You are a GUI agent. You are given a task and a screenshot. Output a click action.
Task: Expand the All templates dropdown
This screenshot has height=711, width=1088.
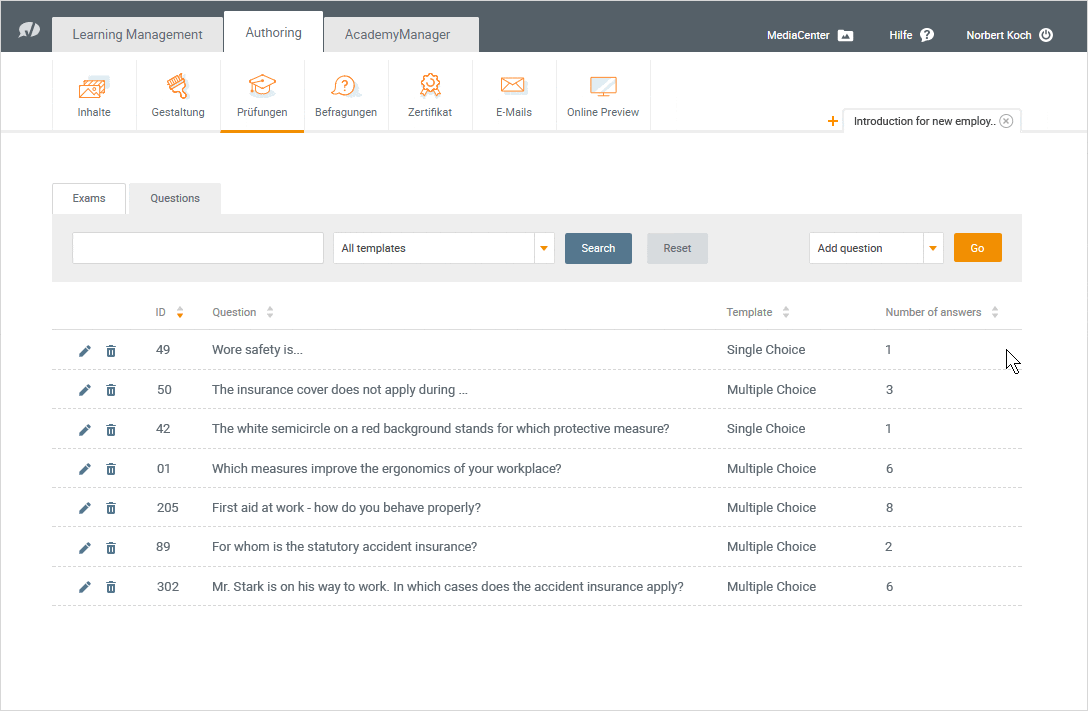click(544, 249)
